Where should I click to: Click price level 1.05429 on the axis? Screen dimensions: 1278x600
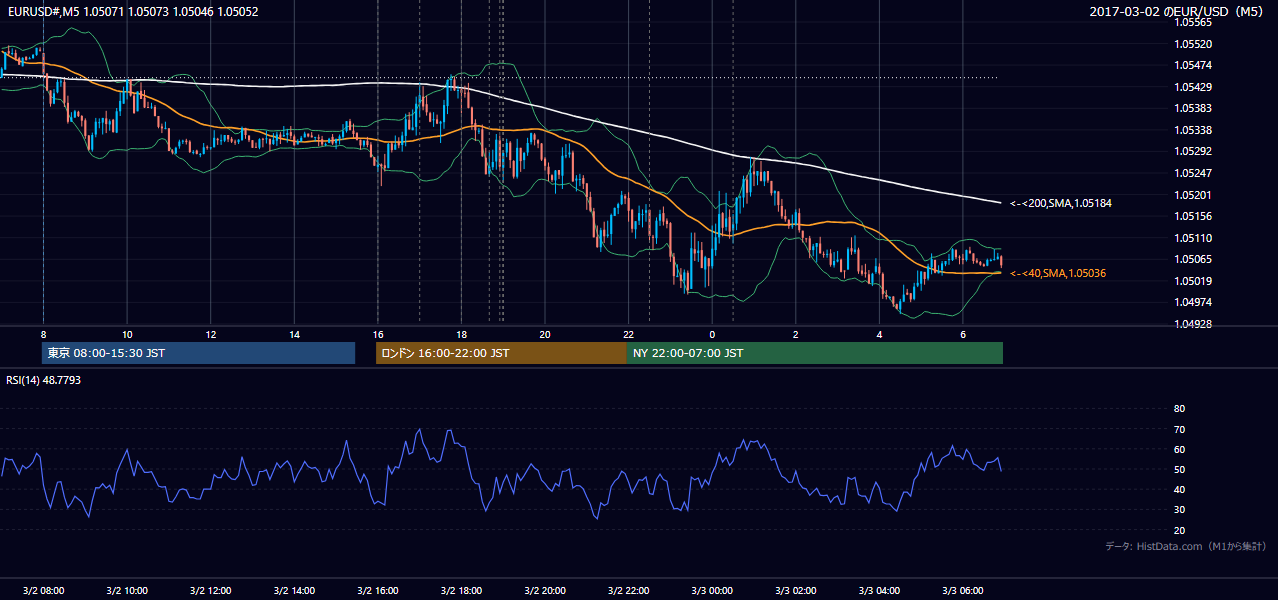(1193, 87)
